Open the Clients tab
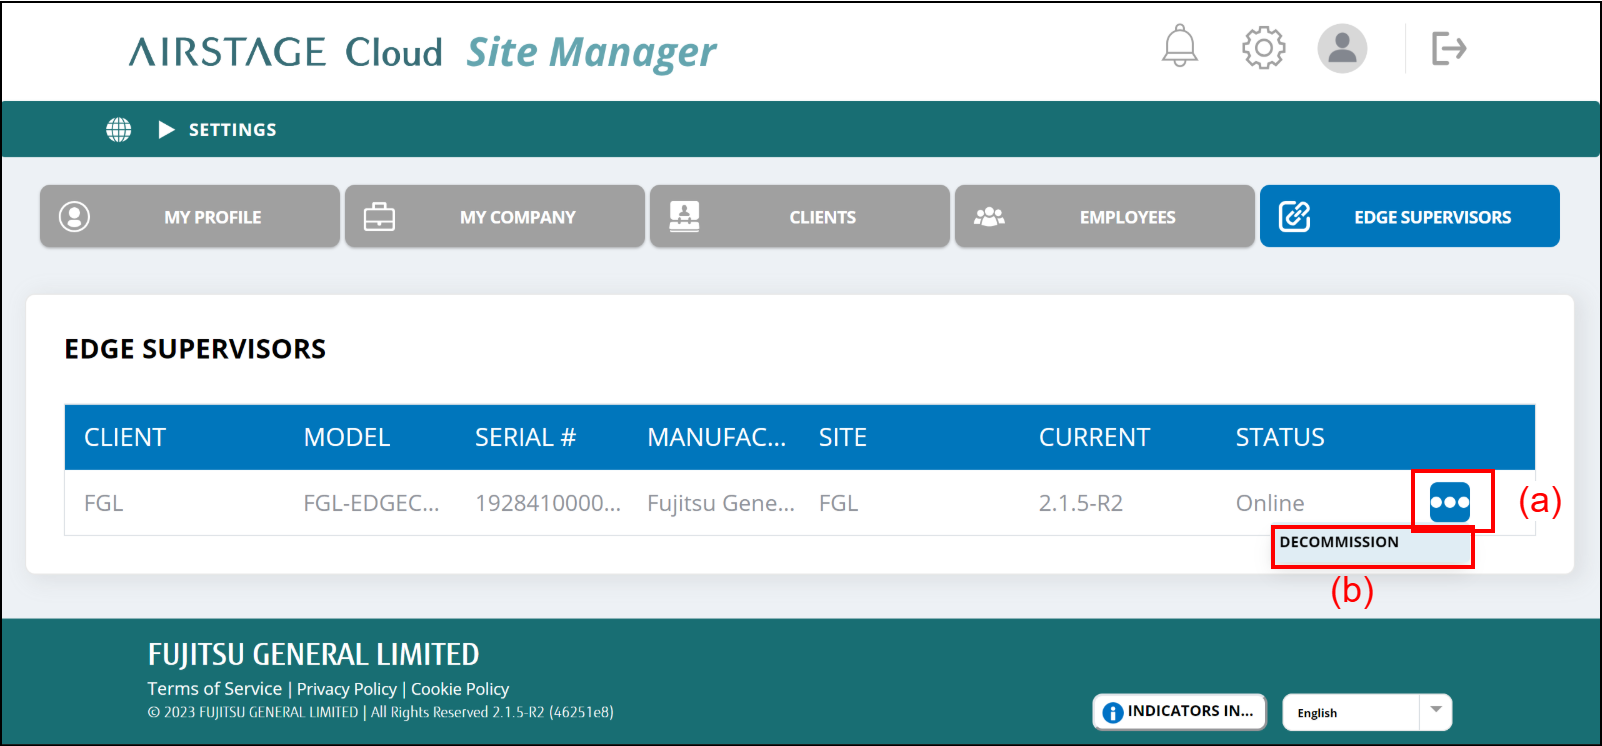This screenshot has width=1602, height=746. coord(800,216)
